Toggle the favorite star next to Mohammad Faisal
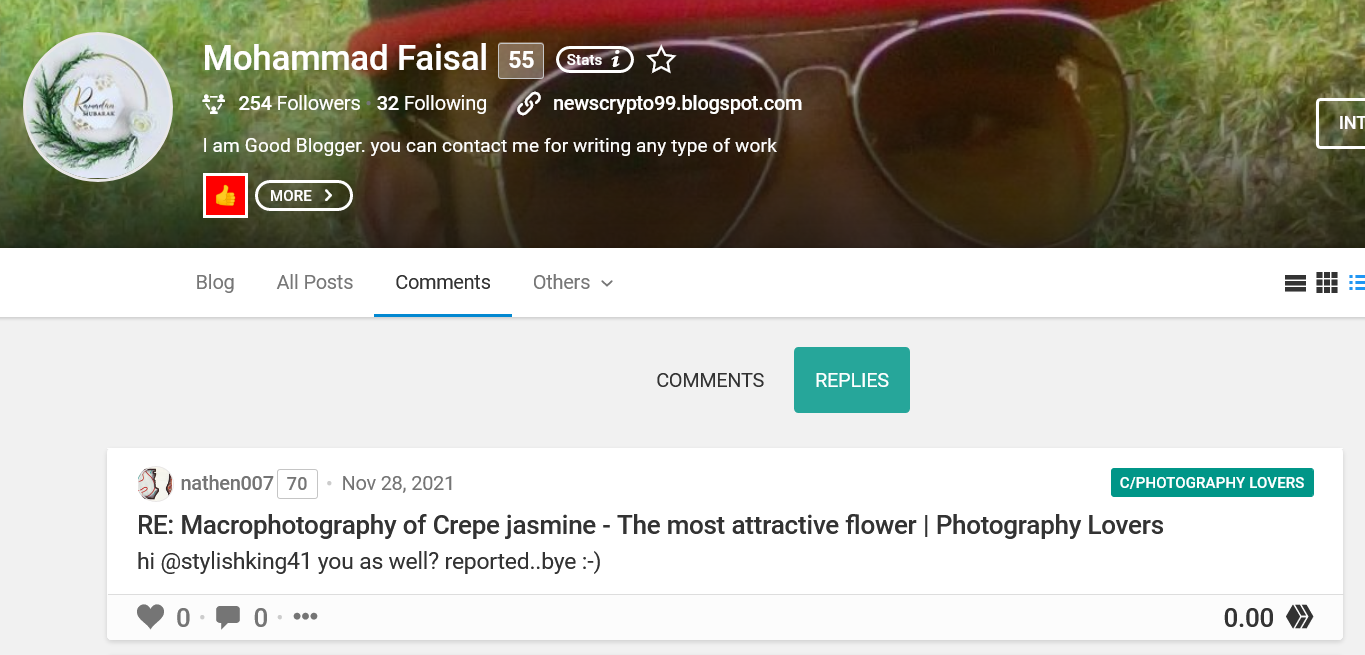The width and height of the screenshot is (1365, 655). tap(660, 59)
